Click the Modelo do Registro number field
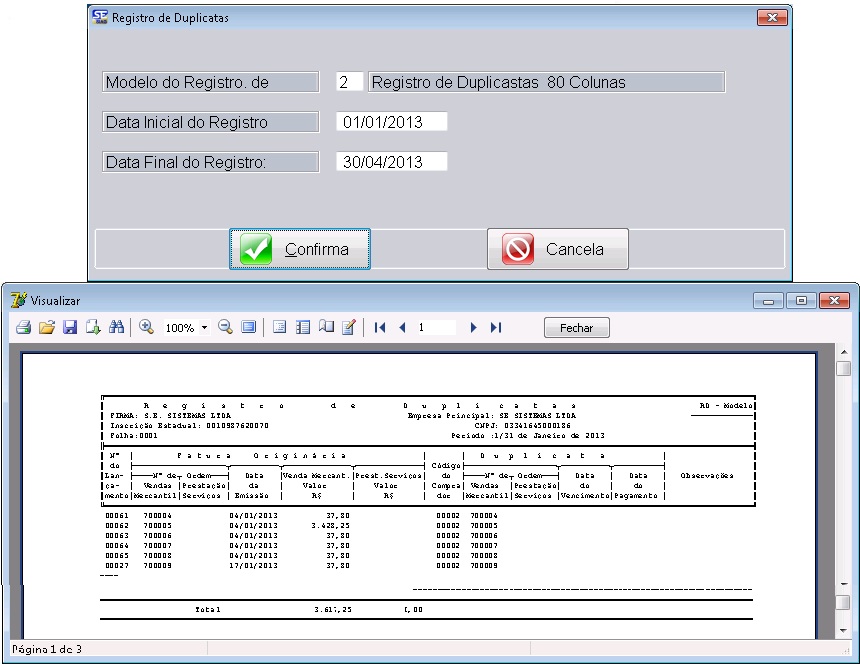 [348, 82]
